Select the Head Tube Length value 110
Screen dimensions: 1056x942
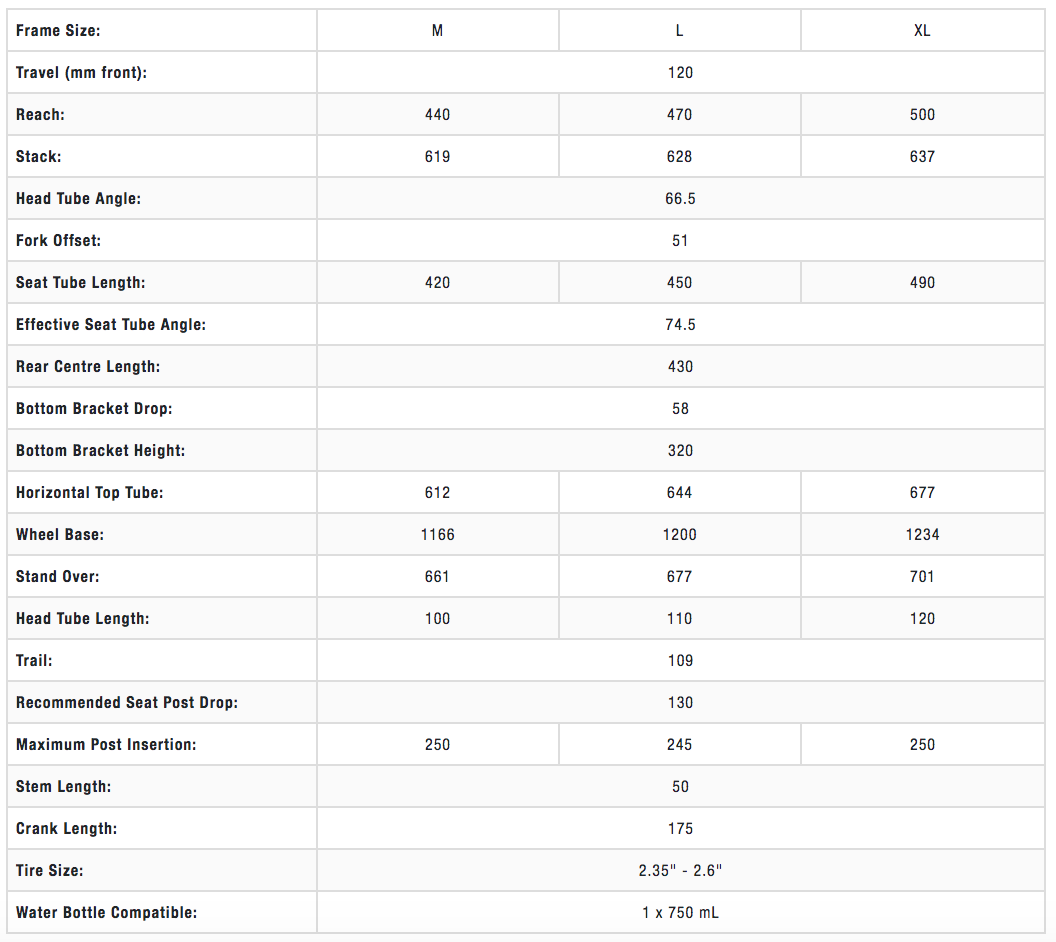coord(679,618)
